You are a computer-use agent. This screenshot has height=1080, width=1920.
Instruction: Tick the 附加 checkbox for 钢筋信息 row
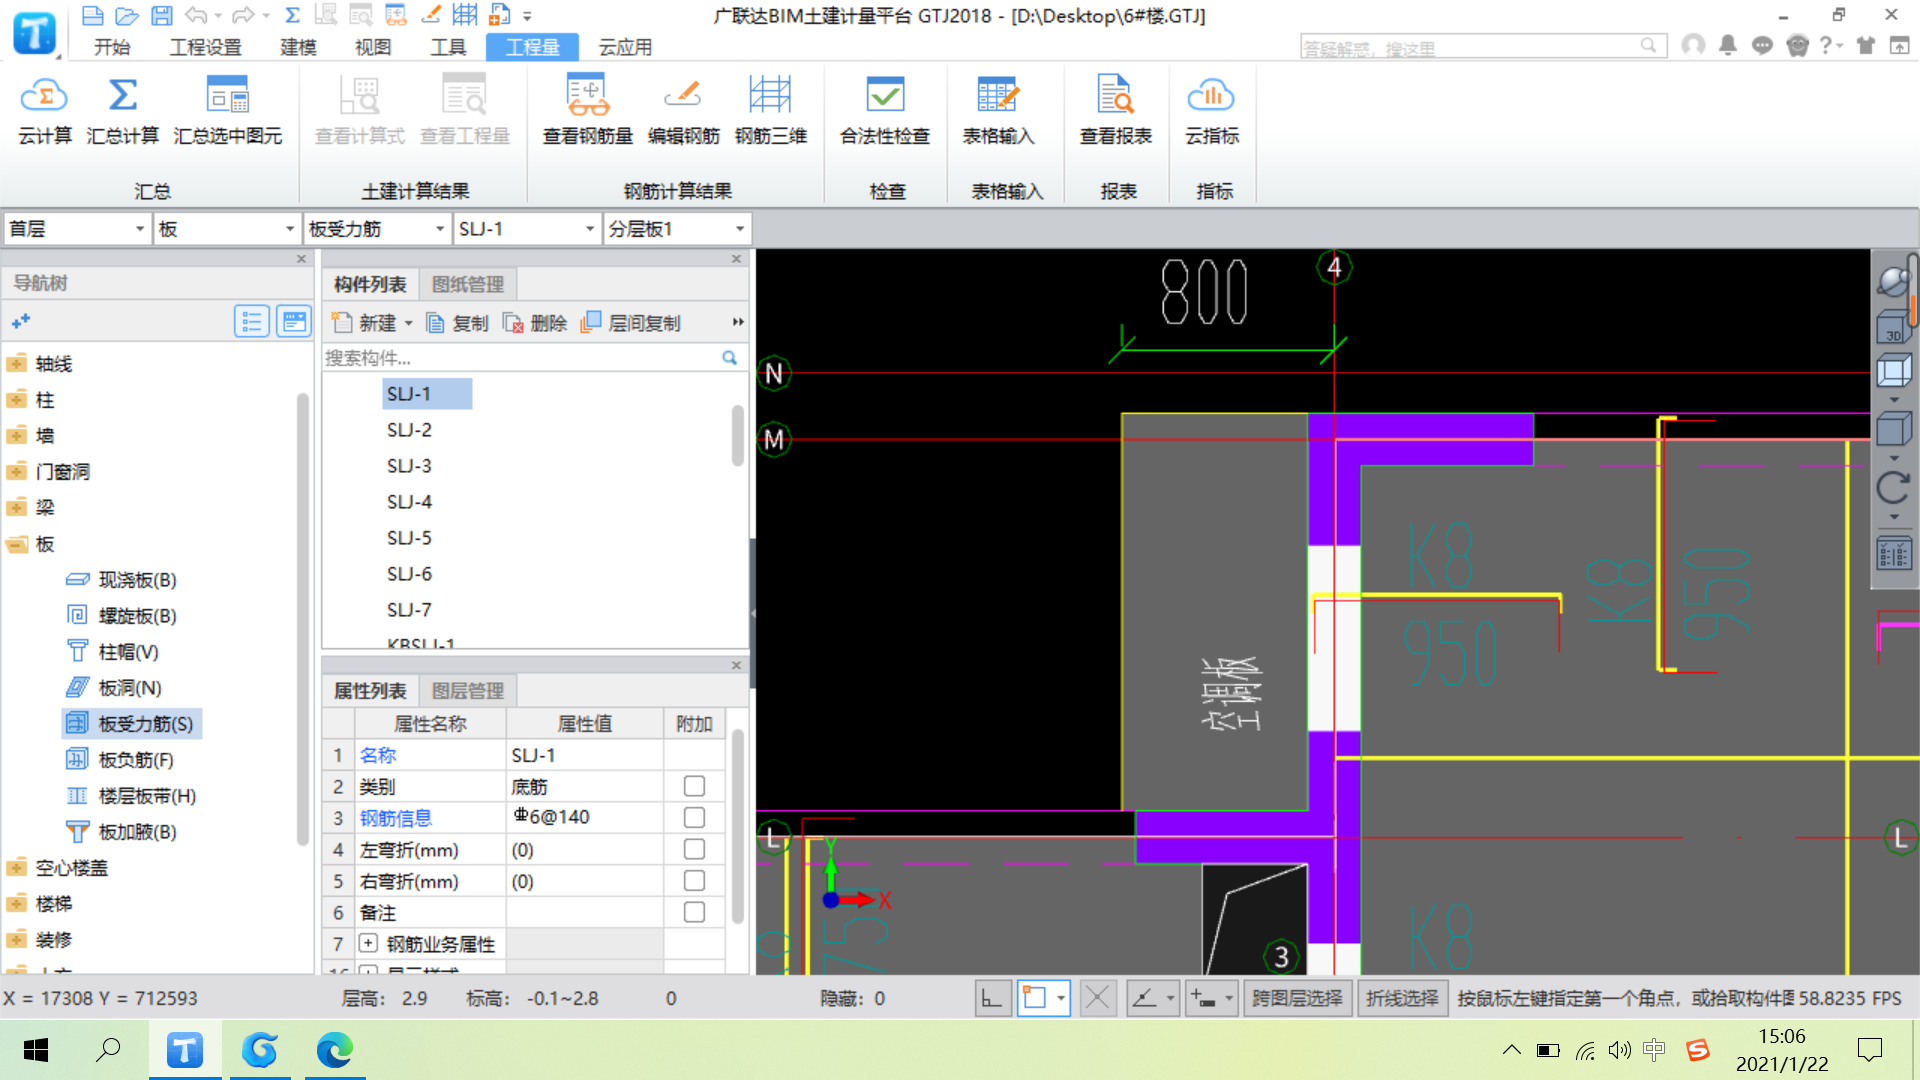tap(694, 817)
